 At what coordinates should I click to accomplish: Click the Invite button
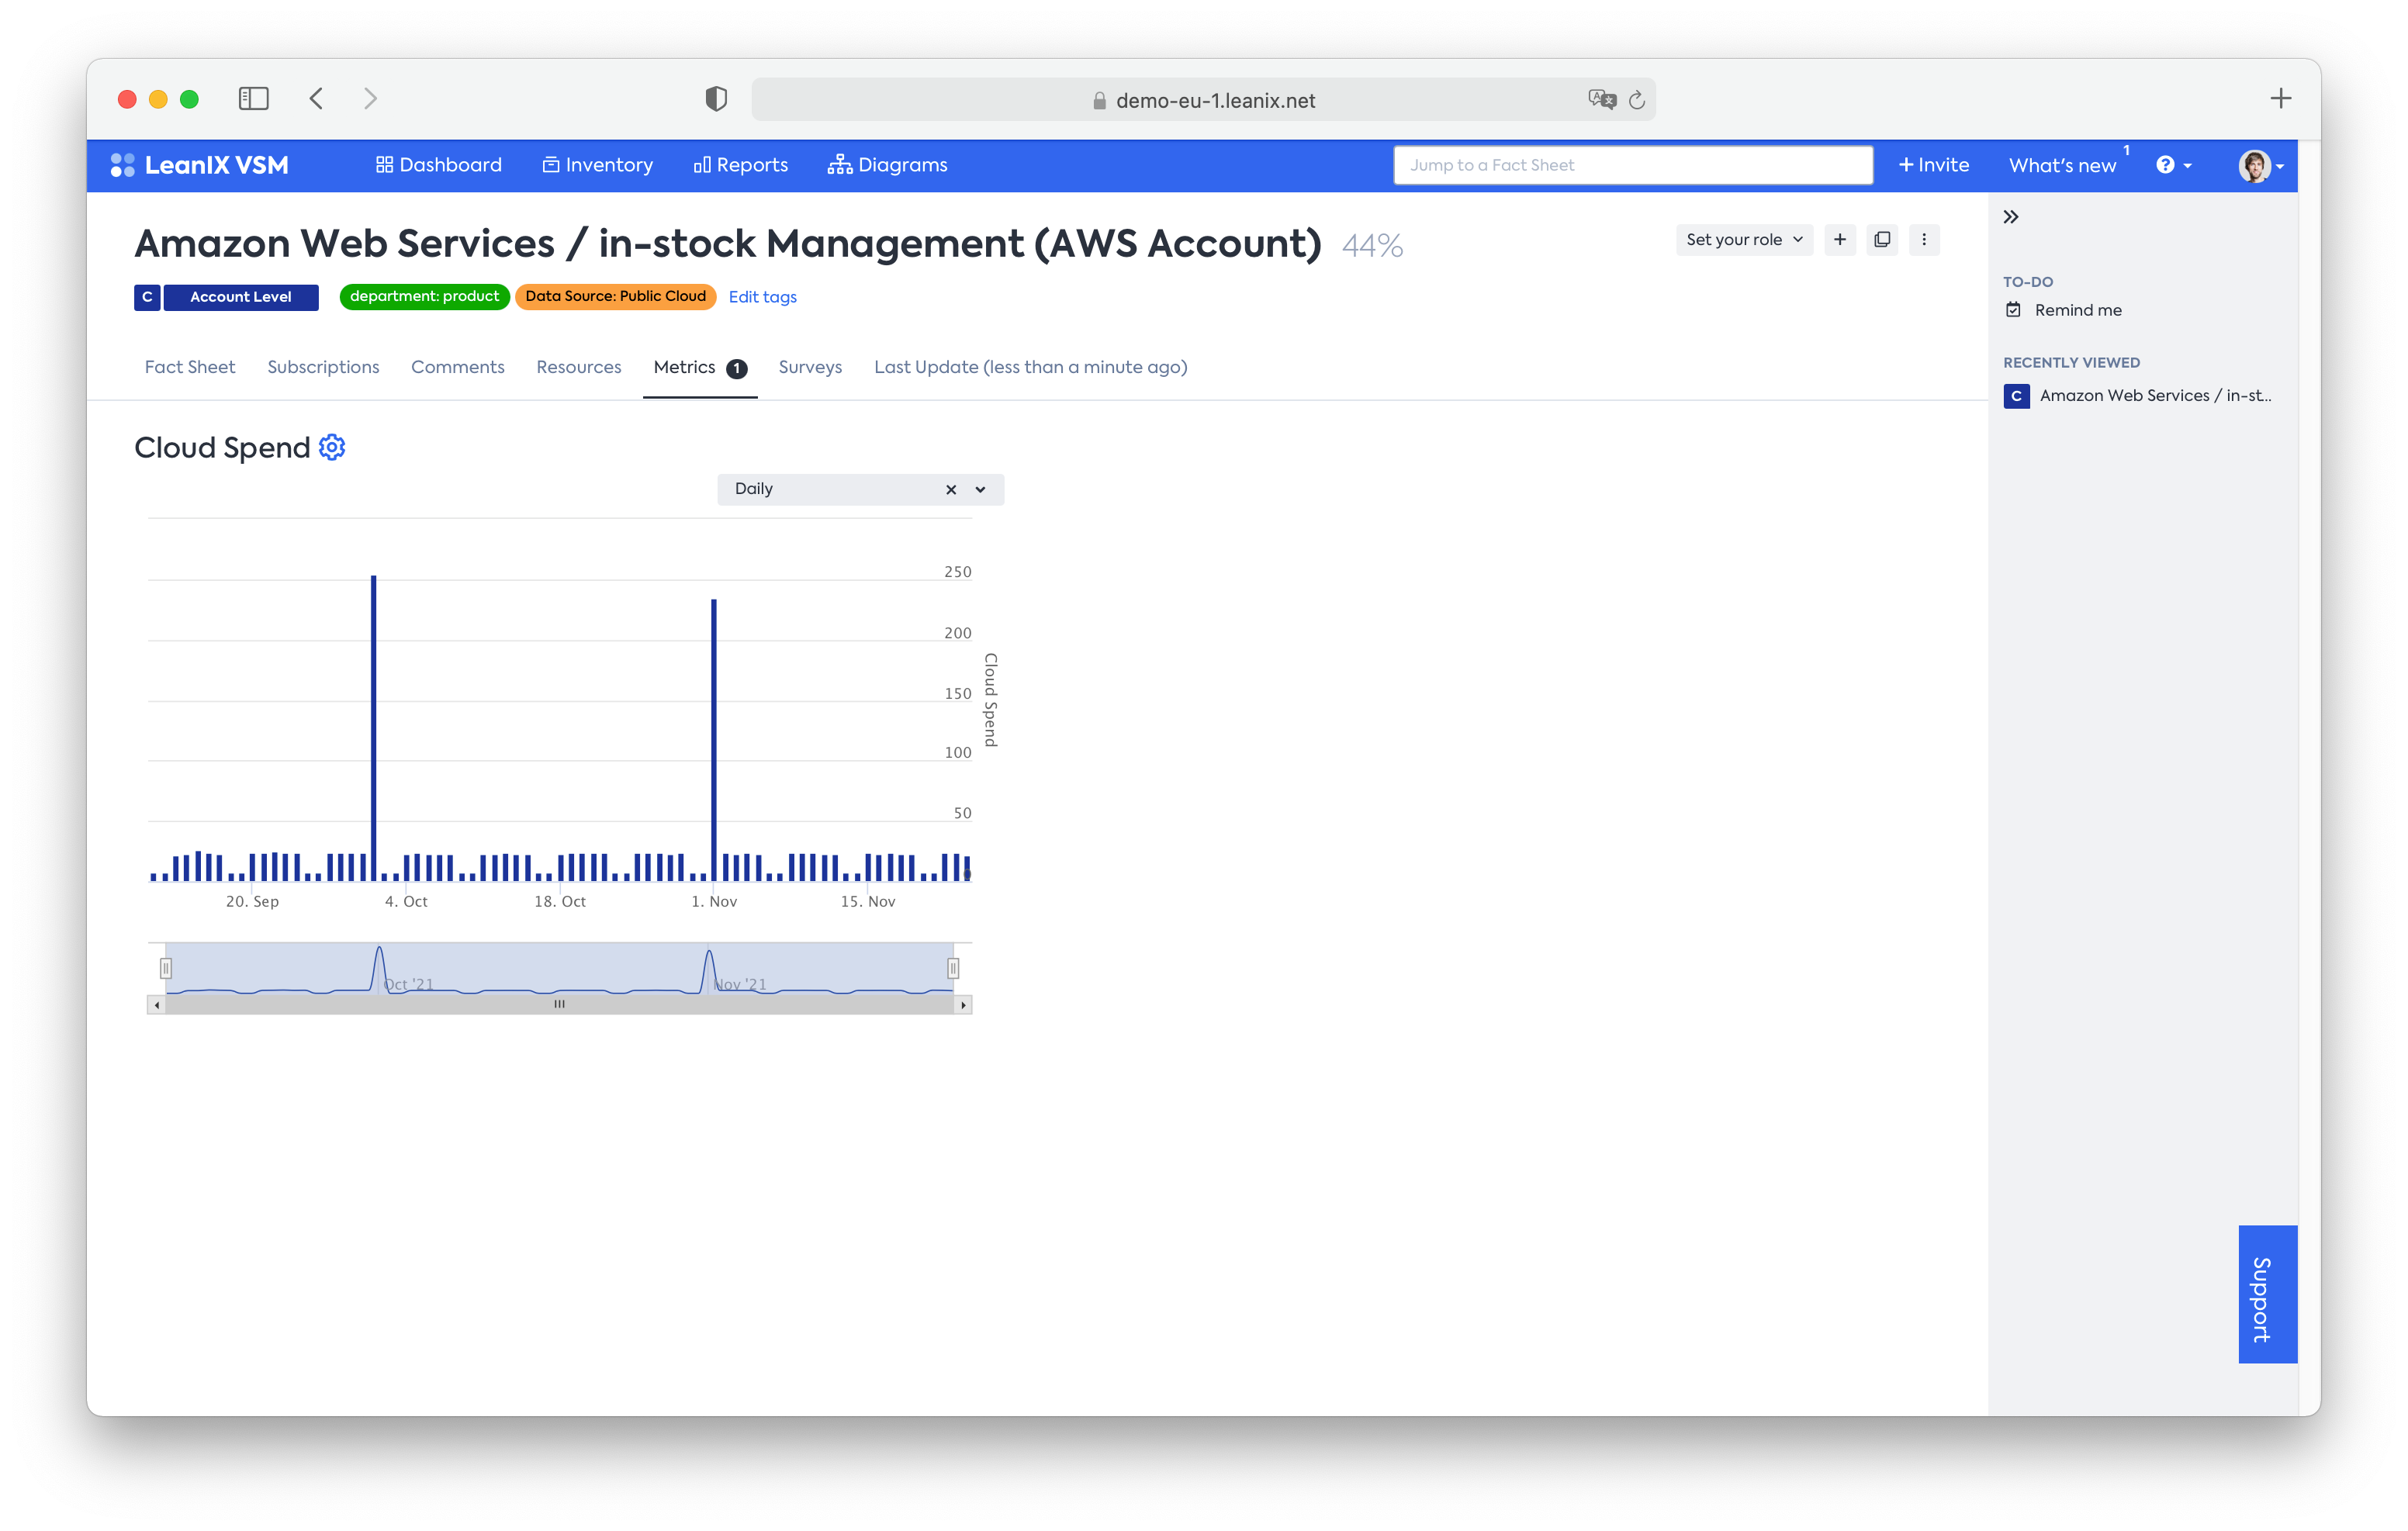(1933, 165)
